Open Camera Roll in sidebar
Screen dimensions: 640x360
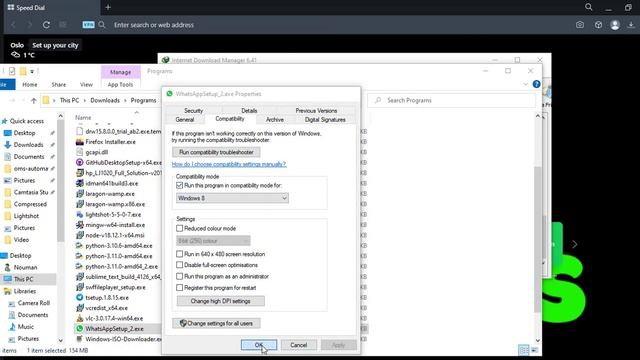[x=33, y=303]
